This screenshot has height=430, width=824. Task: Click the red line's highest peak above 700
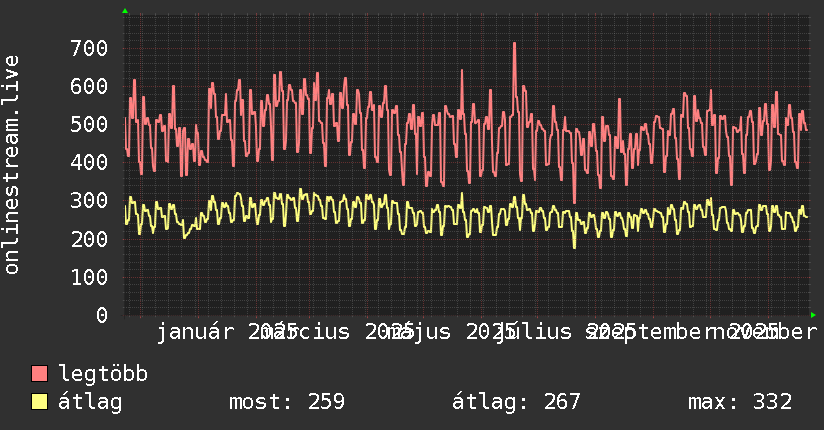coord(514,44)
